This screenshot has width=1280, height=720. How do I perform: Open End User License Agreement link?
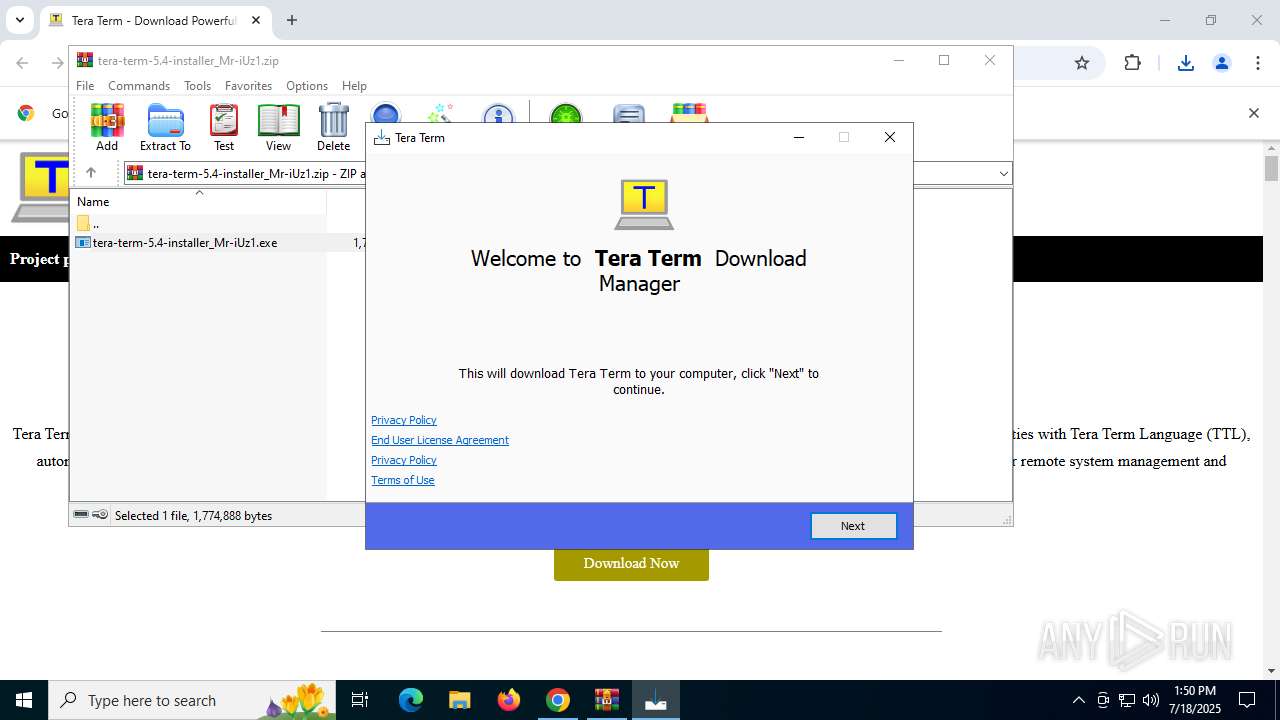point(440,440)
